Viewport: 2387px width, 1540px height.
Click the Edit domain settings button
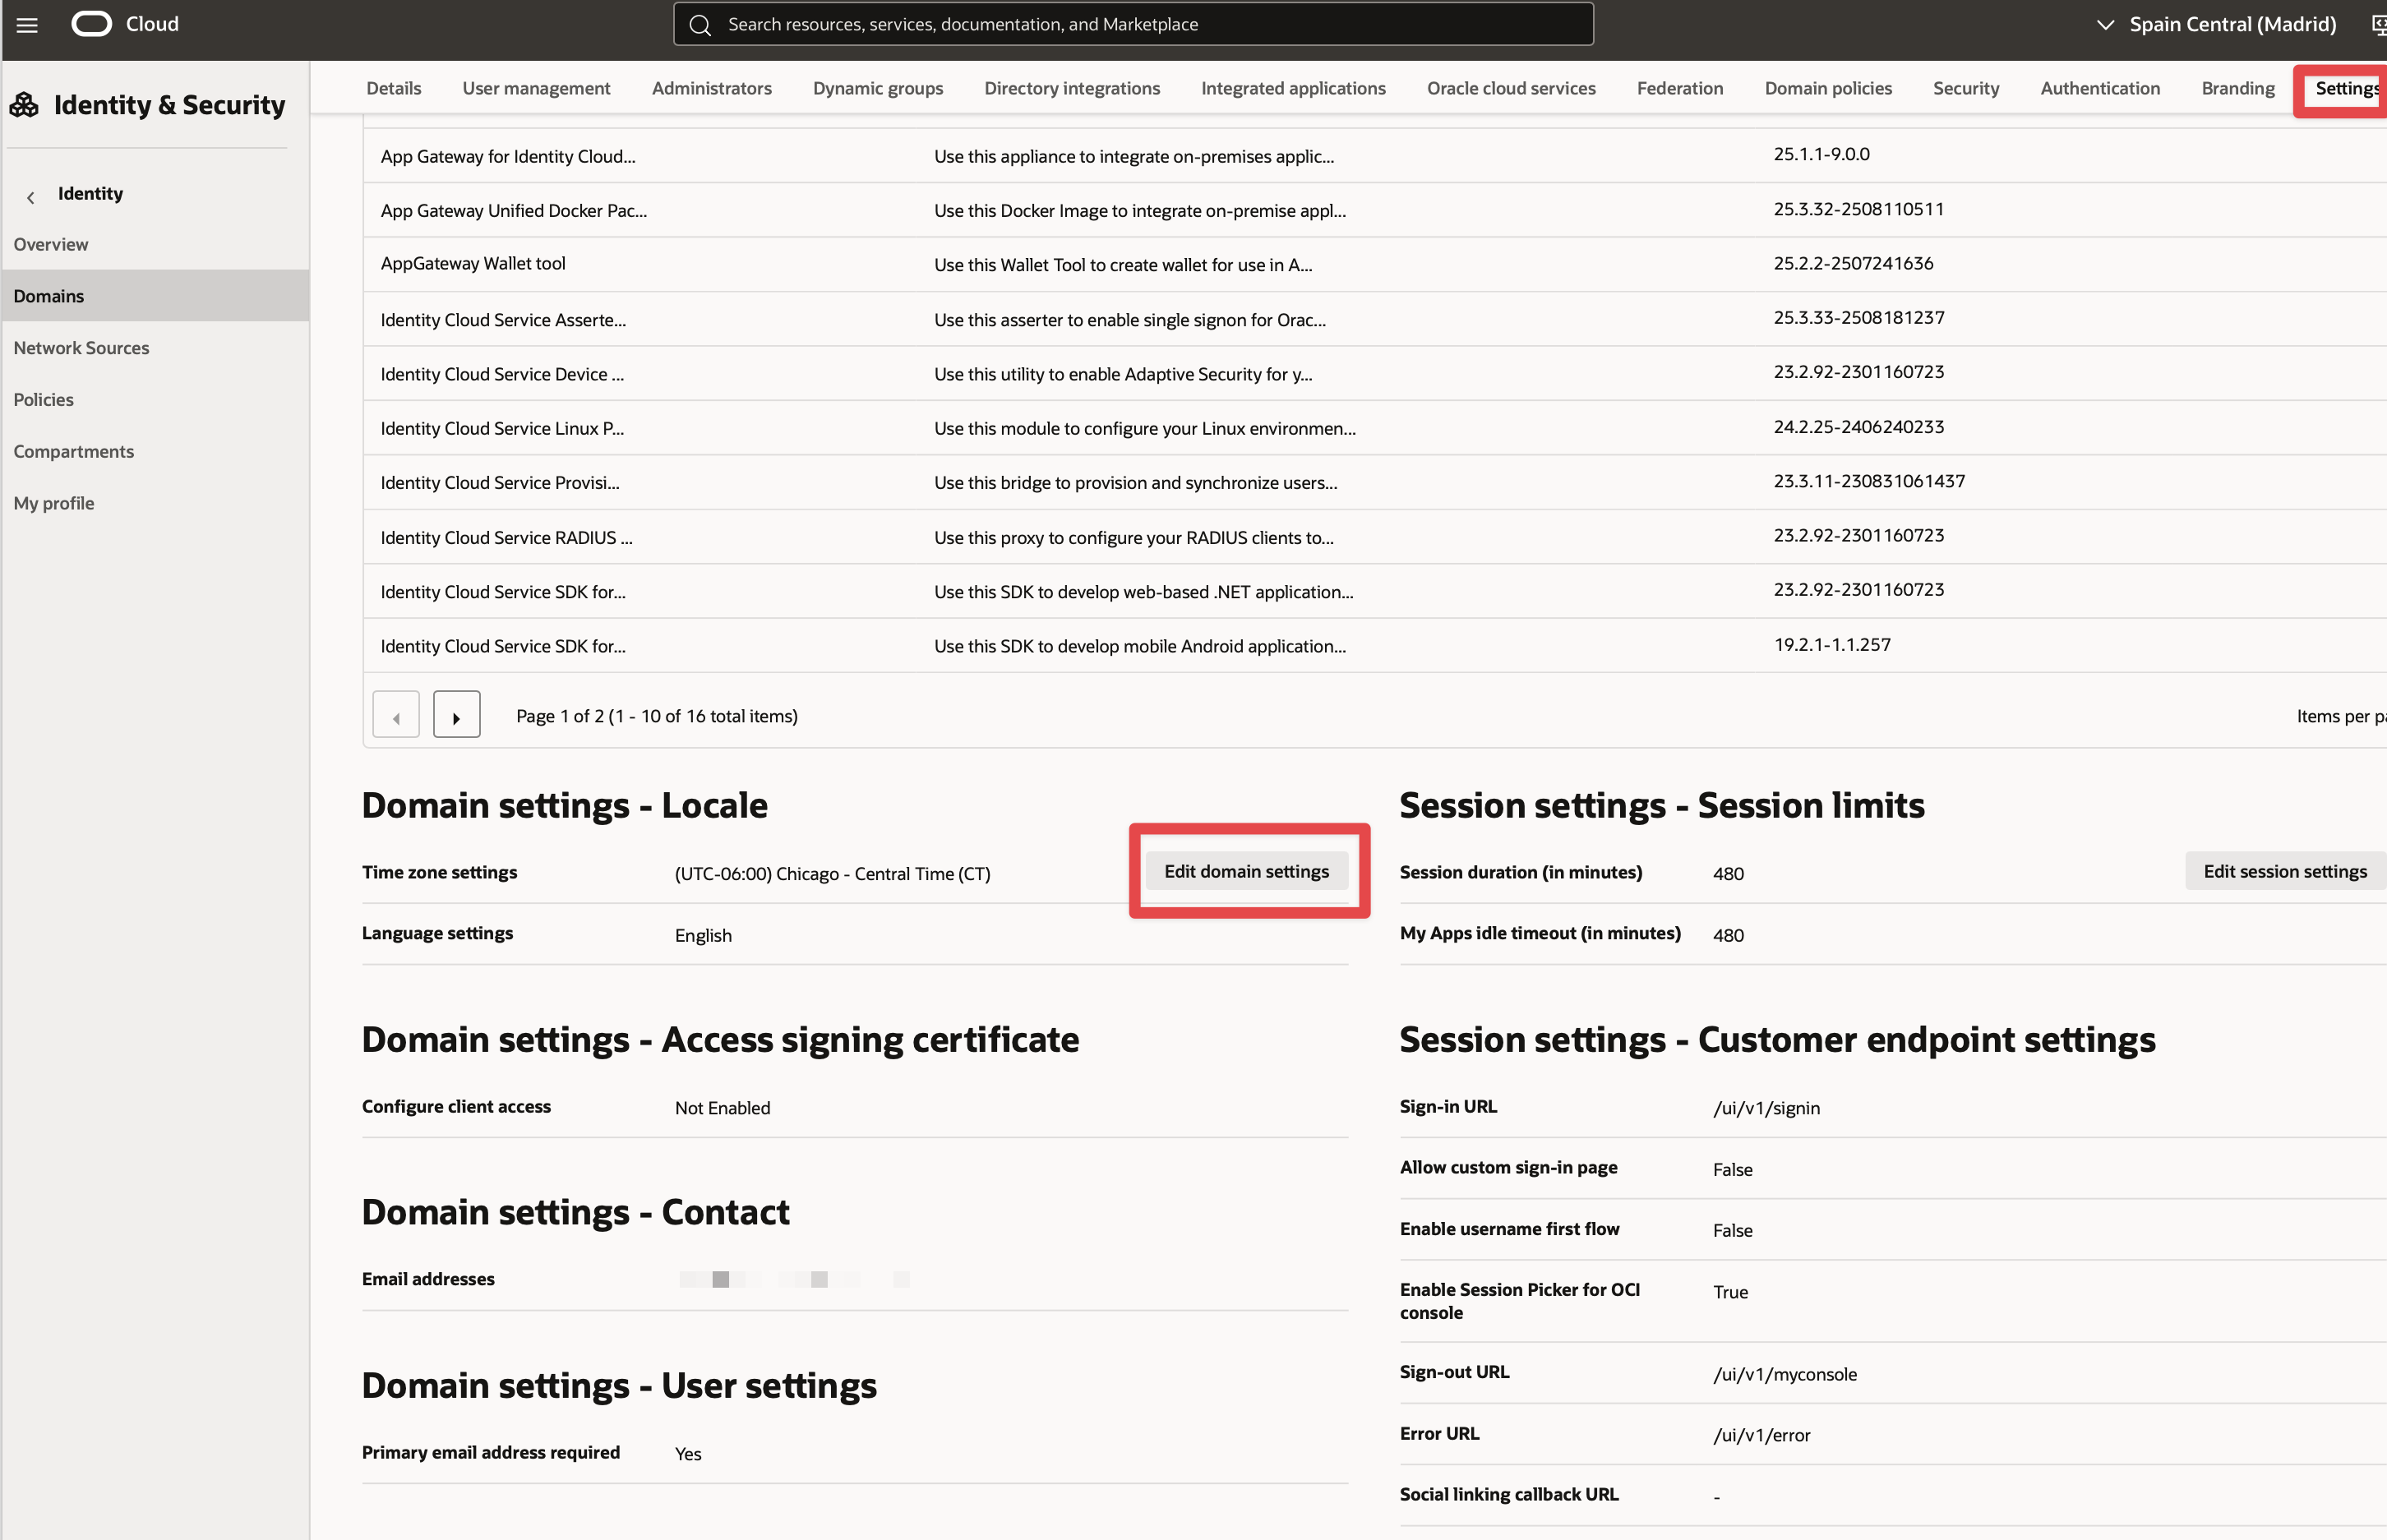pyautogui.click(x=1246, y=871)
